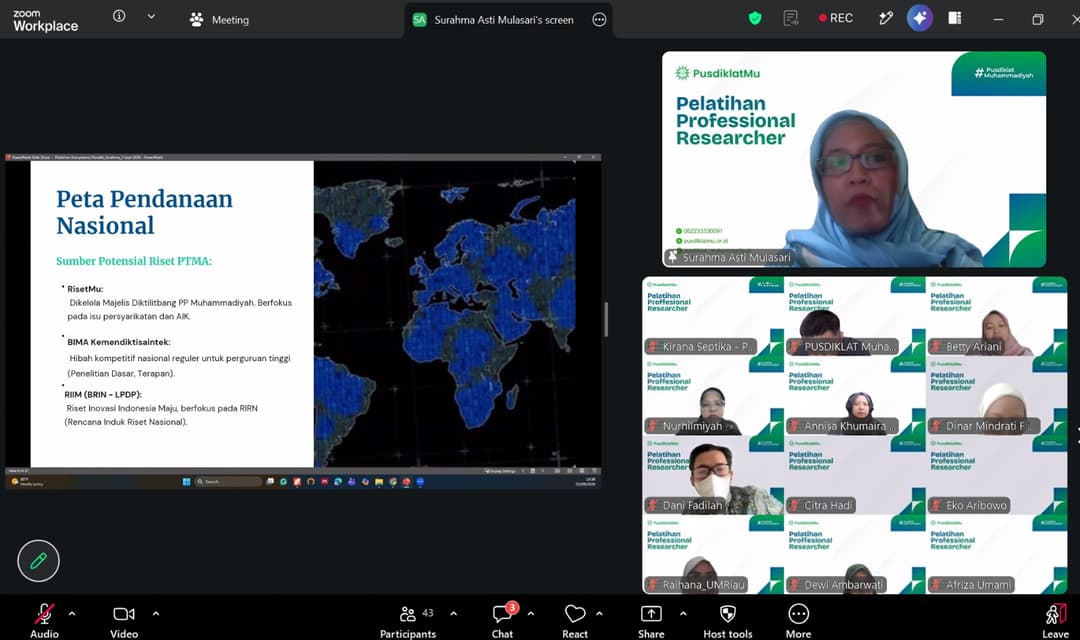Select Afriza Umami participant tile
This screenshot has width=1080, height=640.
[997, 555]
